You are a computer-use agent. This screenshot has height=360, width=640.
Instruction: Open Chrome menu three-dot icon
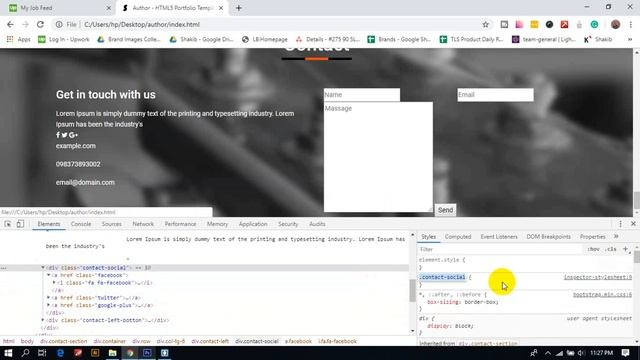coord(631,24)
